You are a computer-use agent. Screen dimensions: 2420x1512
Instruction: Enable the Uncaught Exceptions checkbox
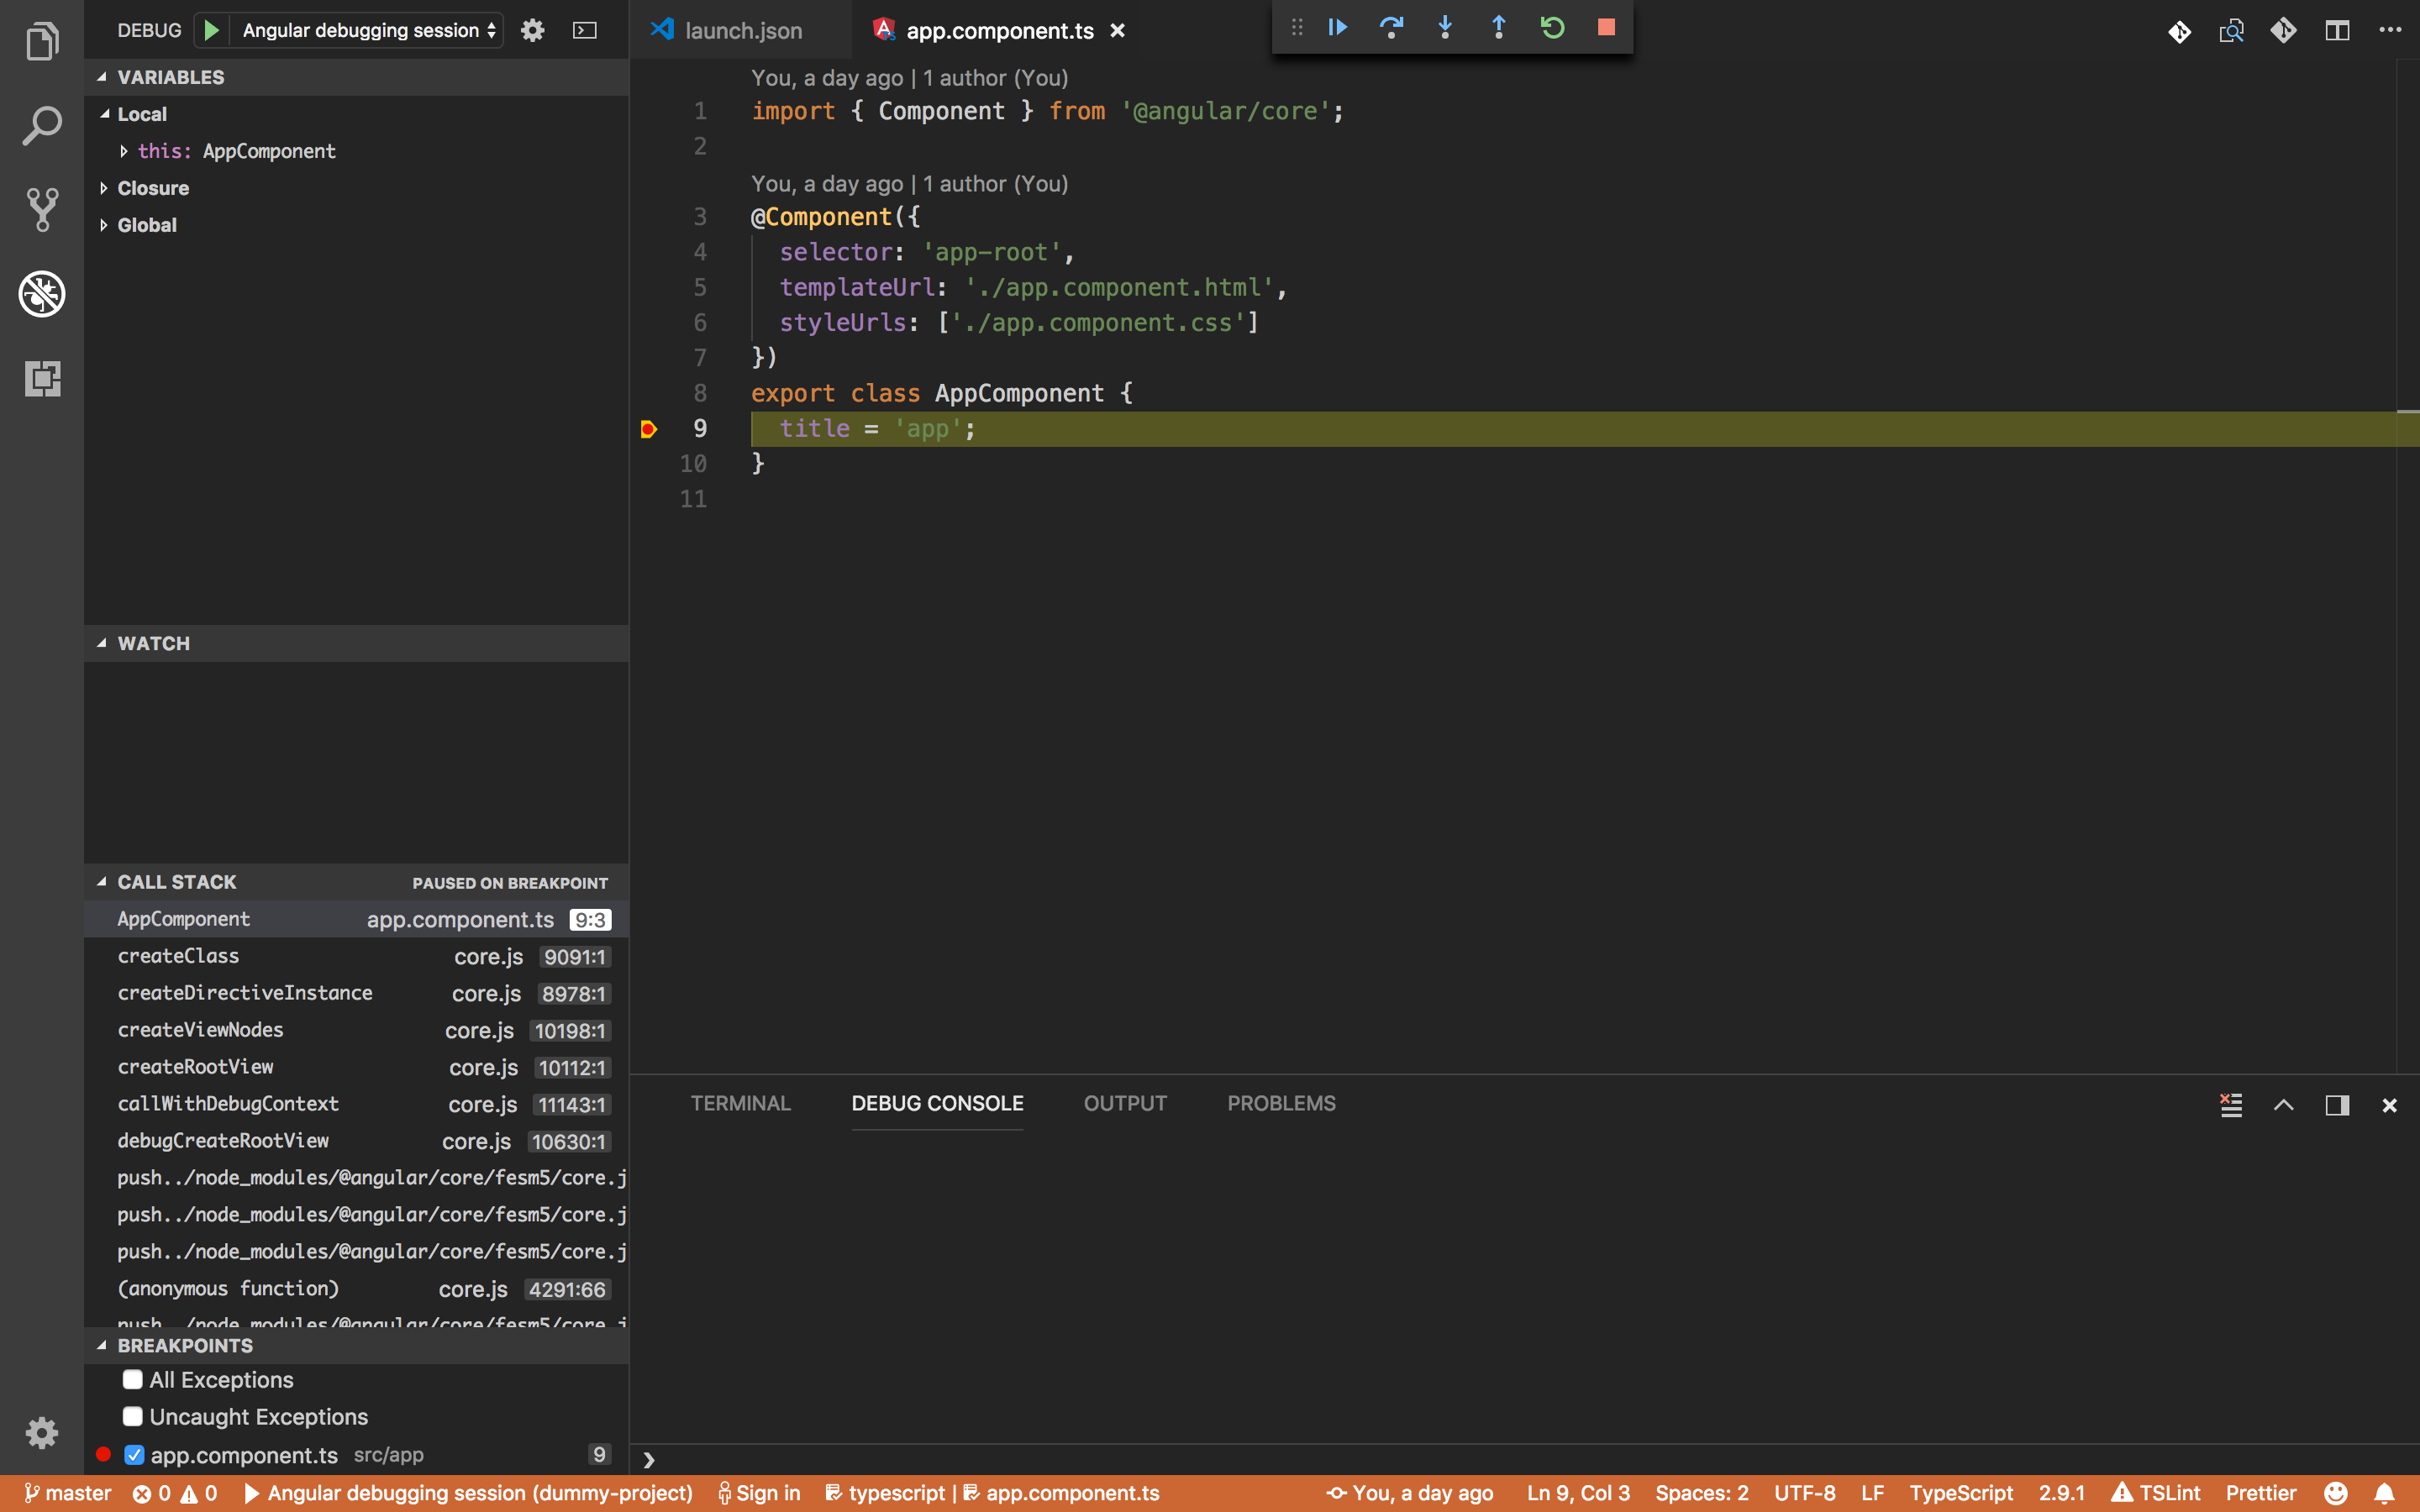(132, 1417)
